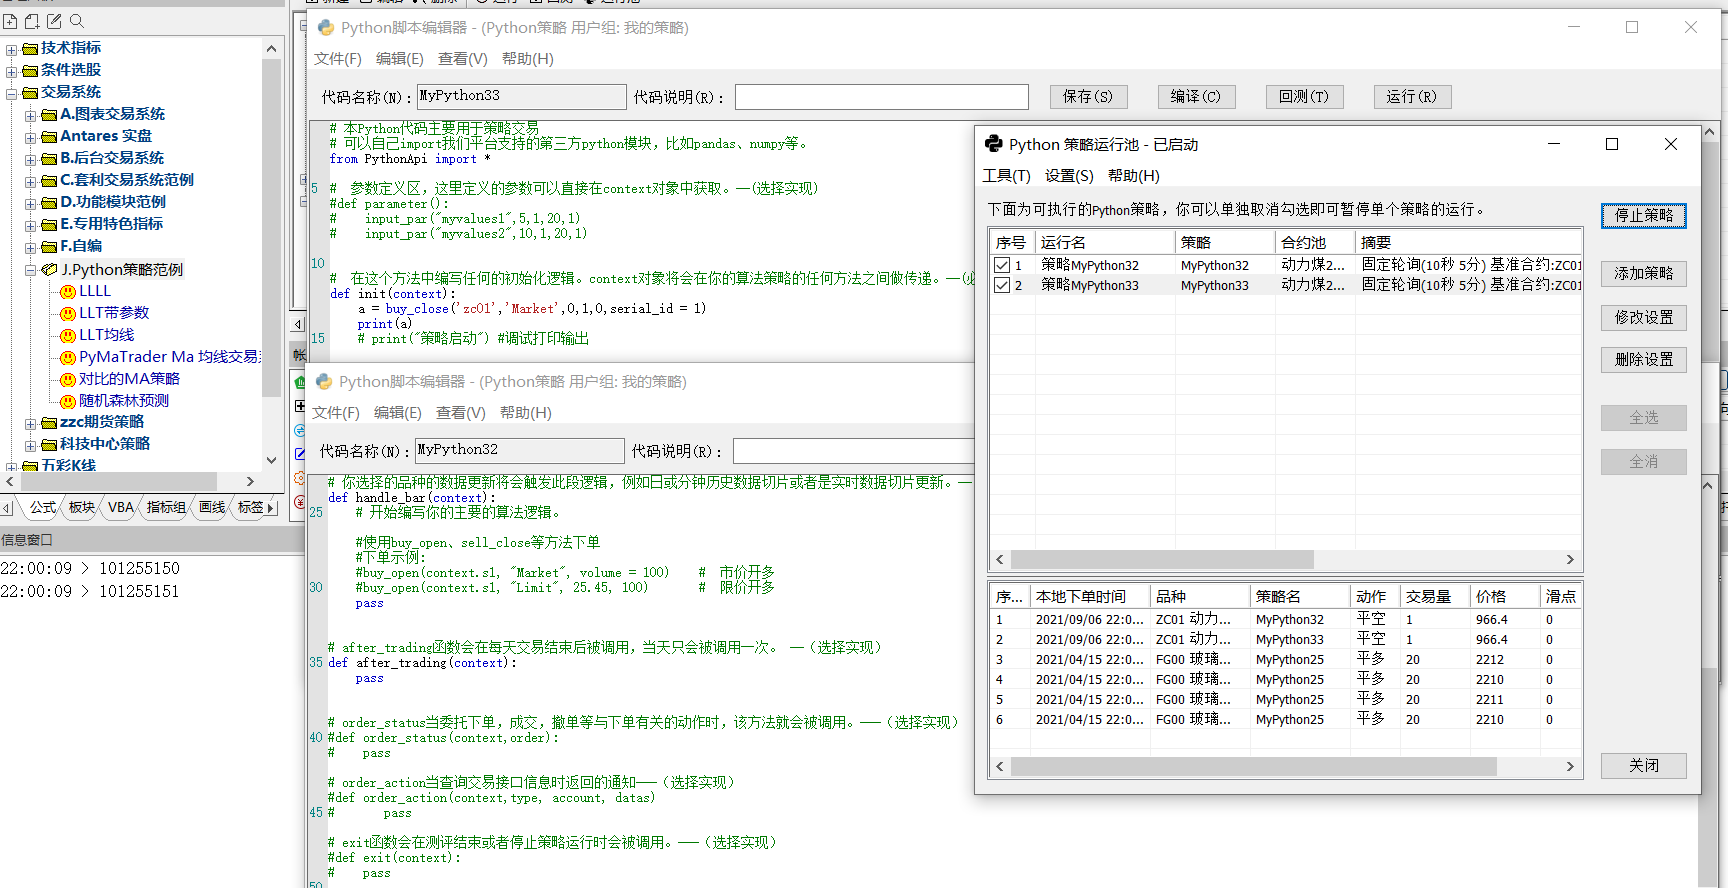Click 停止策略 button
This screenshot has width=1728, height=888.
pyautogui.click(x=1644, y=215)
